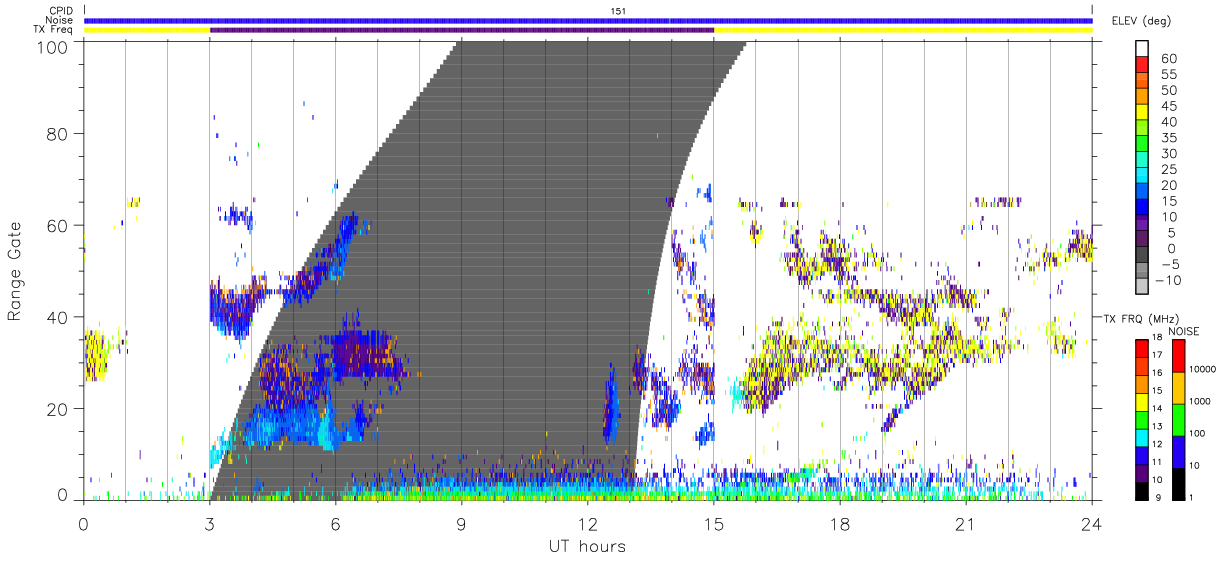
Task: Click the CPID label at top left
Action: [61, 10]
